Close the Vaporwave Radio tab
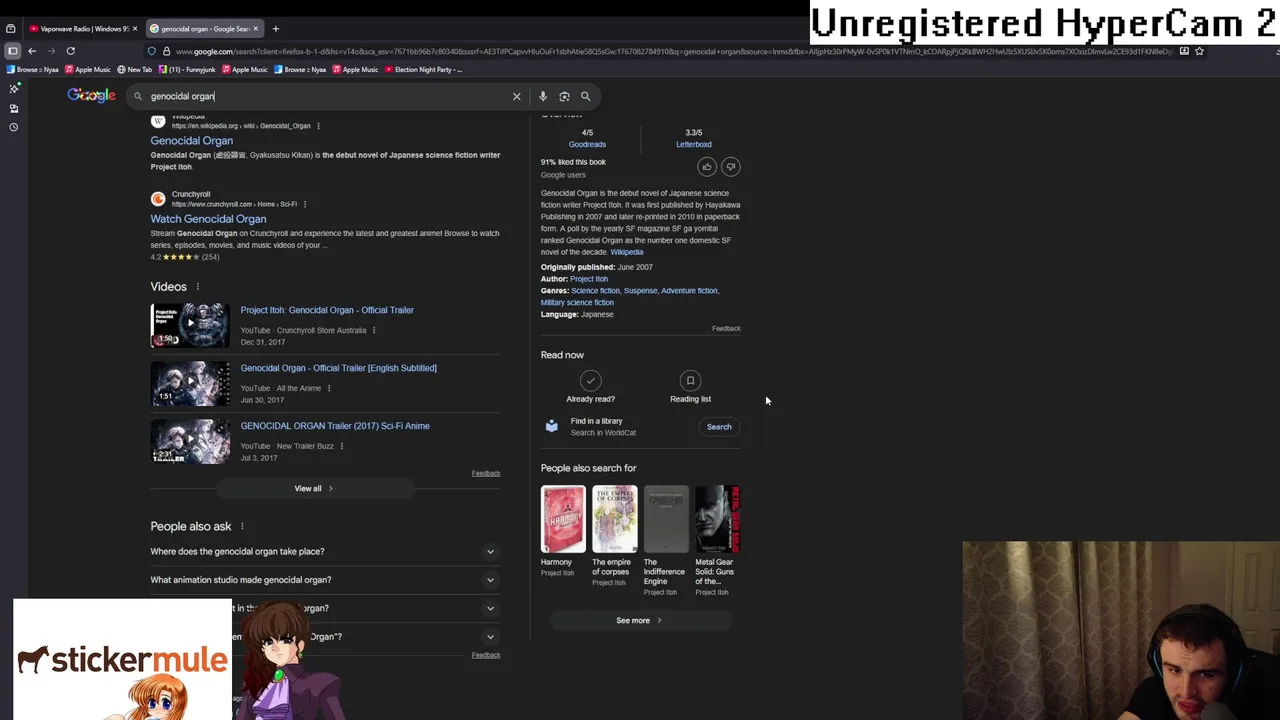1280x720 pixels. (136, 28)
